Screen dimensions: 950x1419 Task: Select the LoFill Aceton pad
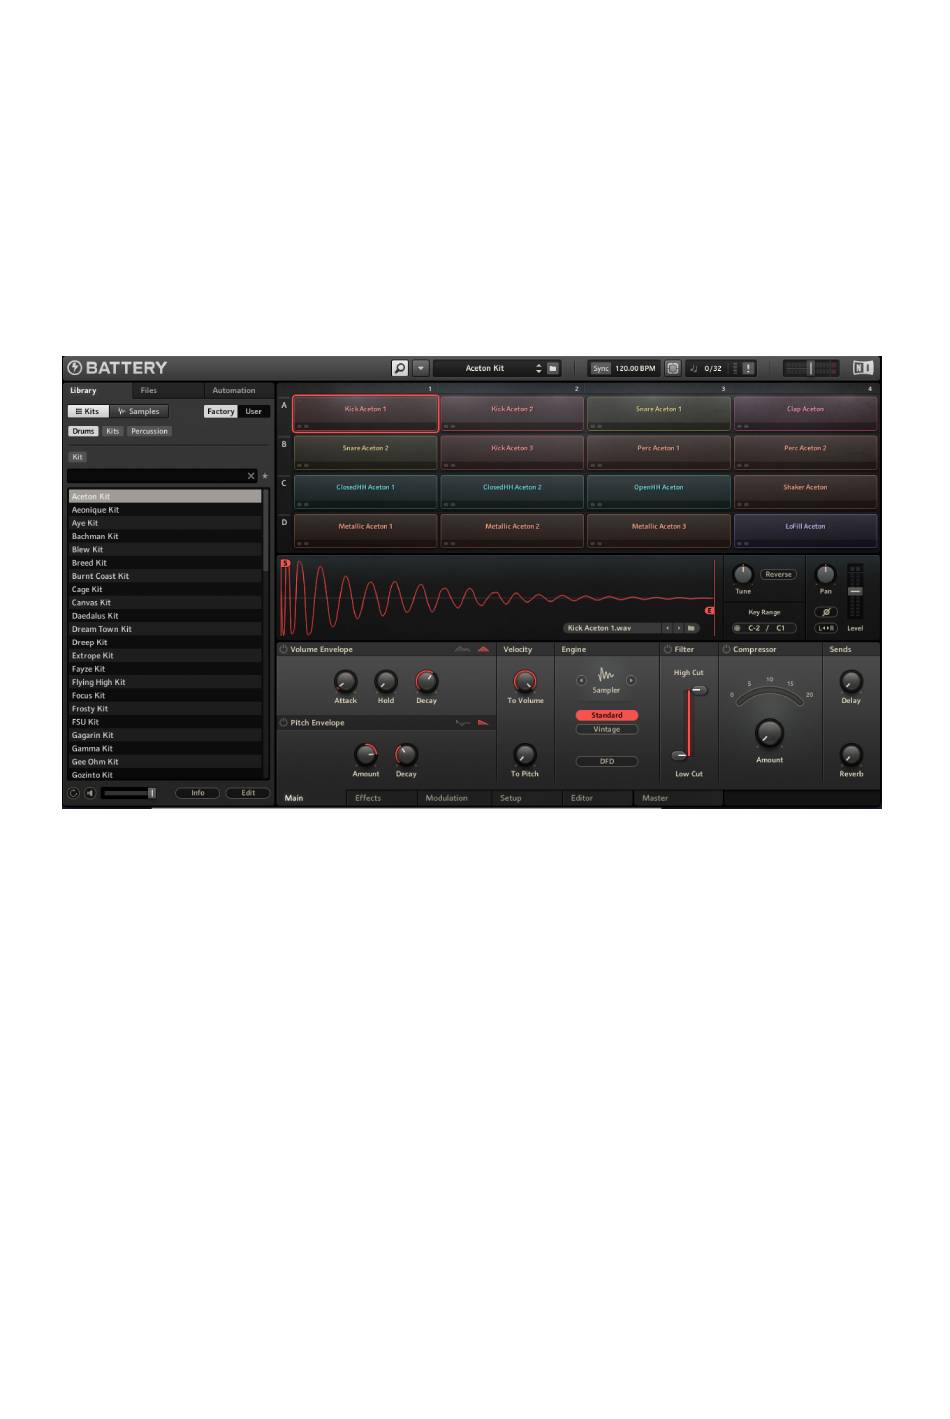[805, 530]
